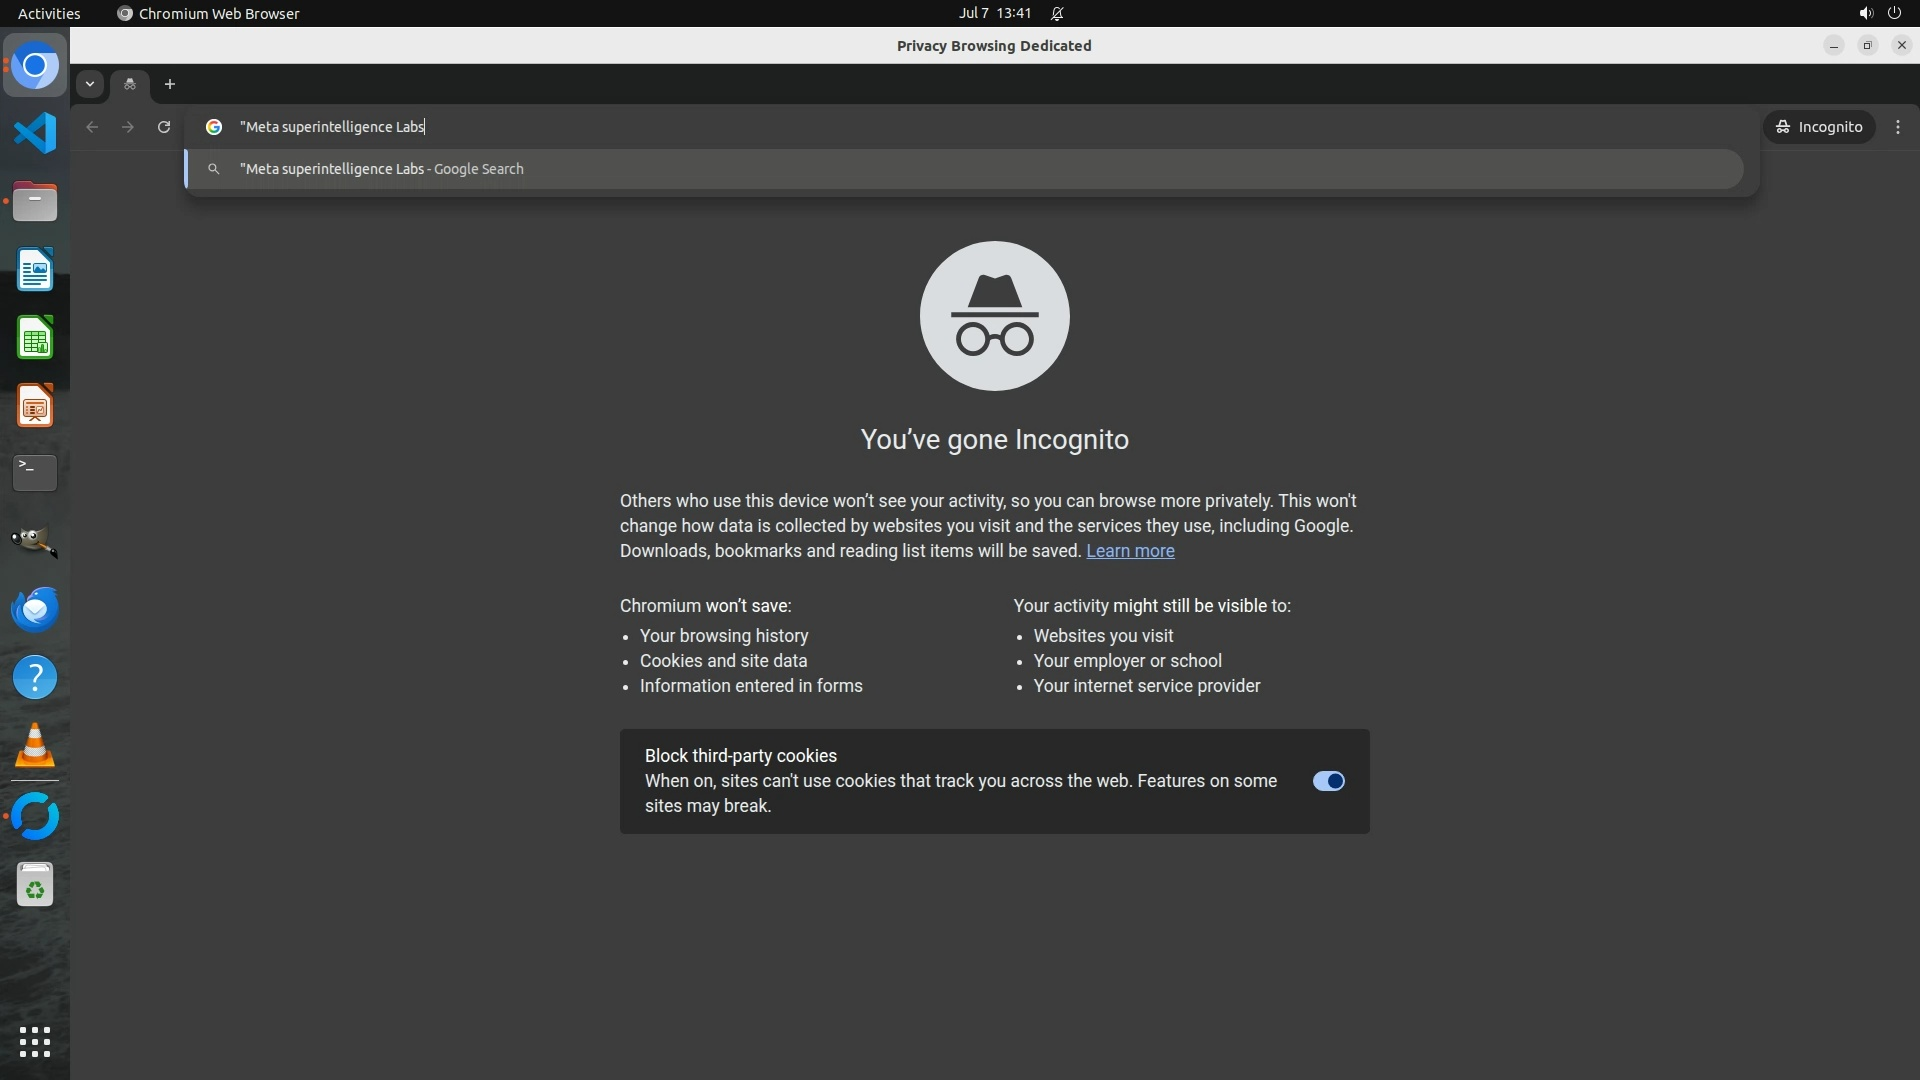
Task: Click the forward navigation arrow
Action: (x=128, y=127)
